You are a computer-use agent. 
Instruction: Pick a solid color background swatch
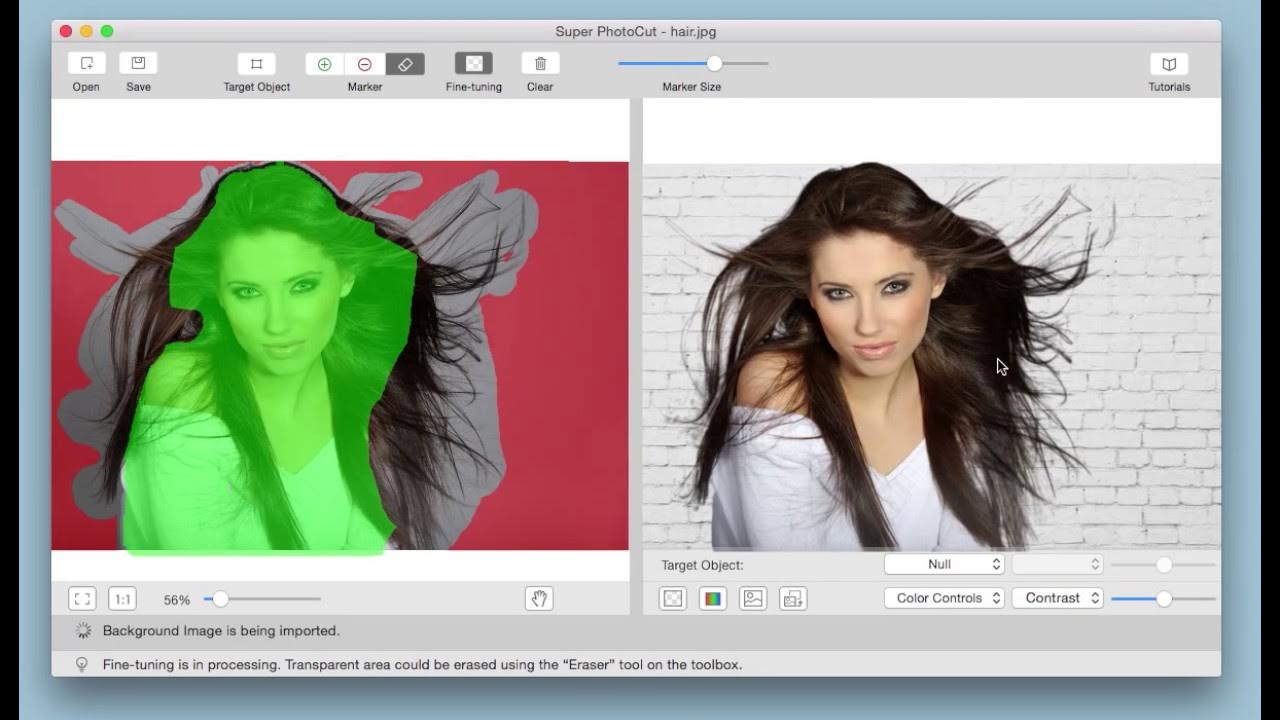coord(713,598)
